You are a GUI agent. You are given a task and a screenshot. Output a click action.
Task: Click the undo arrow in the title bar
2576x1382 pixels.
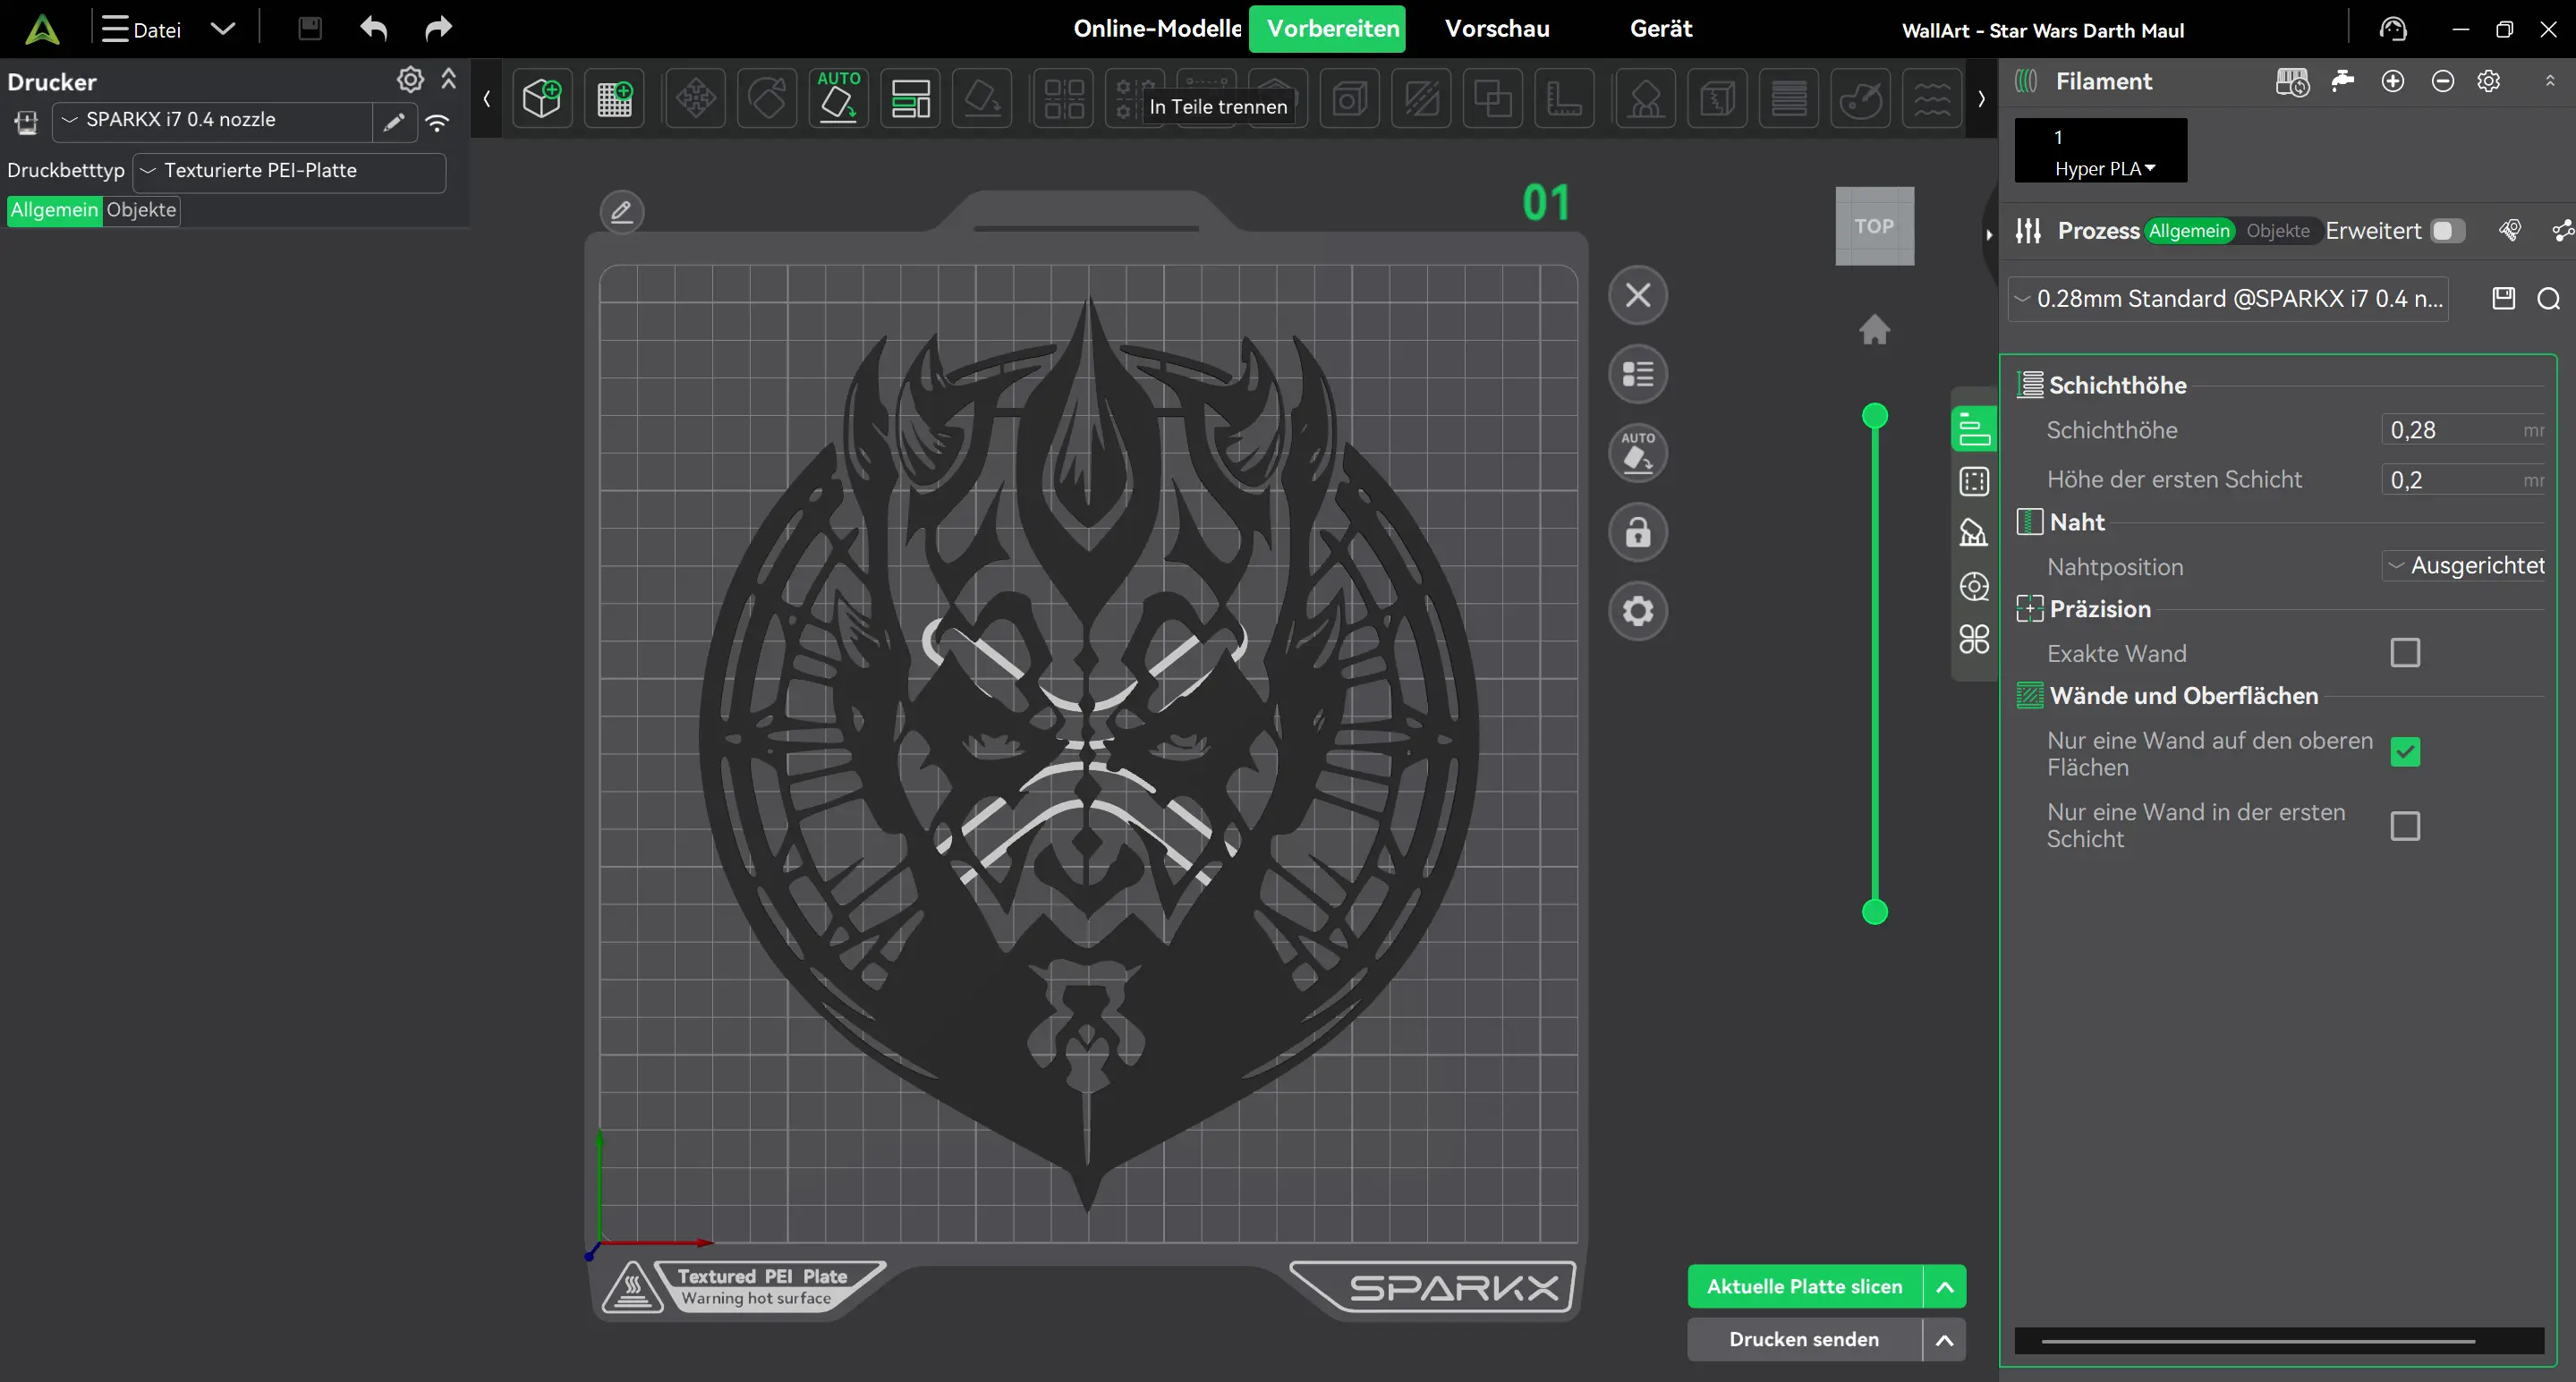pyautogui.click(x=374, y=28)
